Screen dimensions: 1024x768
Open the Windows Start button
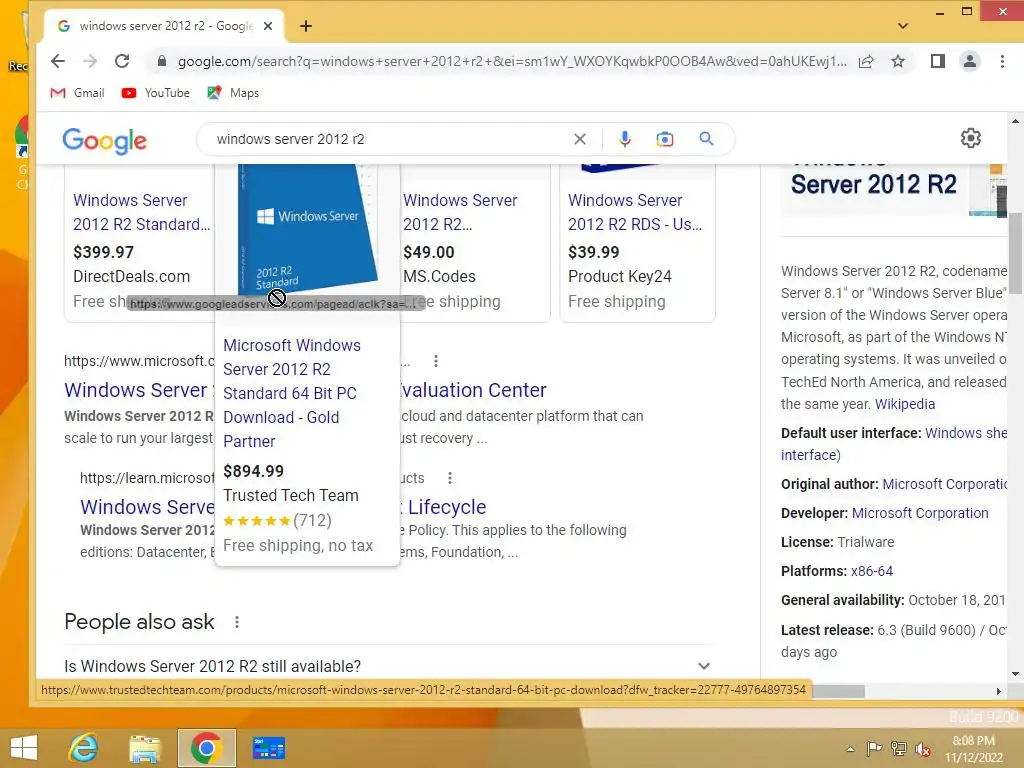24,748
